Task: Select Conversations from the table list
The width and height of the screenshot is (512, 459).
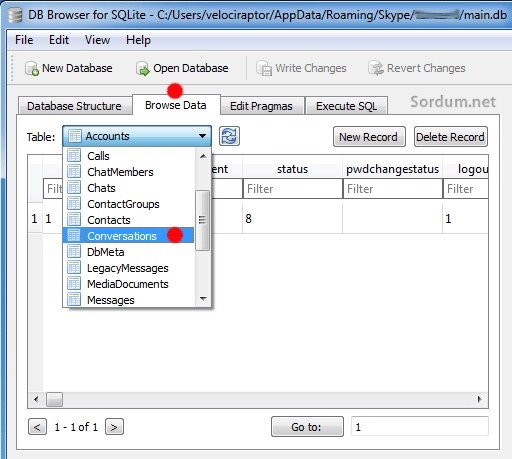Action: [x=129, y=236]
